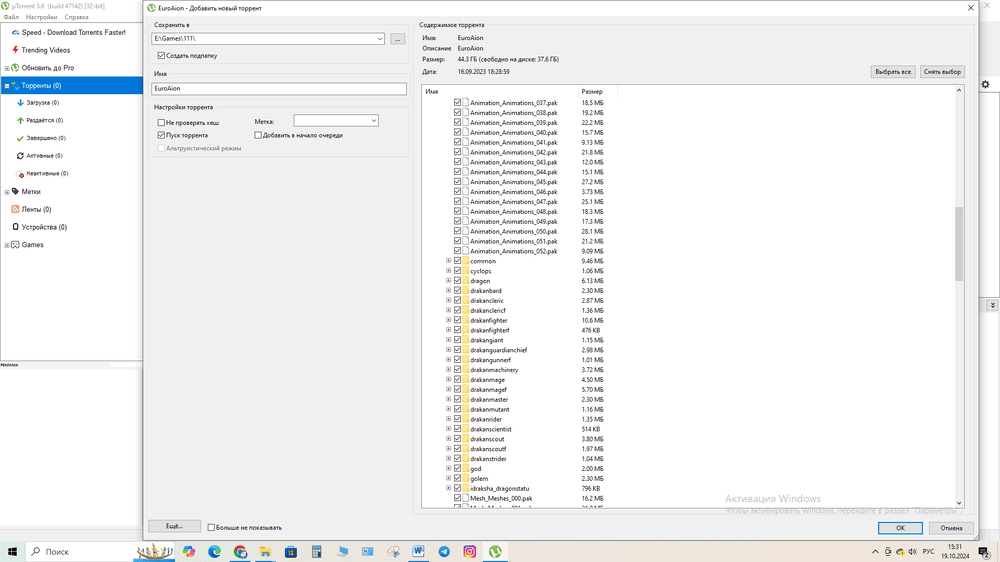This screenshot has height=562, width=1000.
Task: Enable the Не проверять хеш checkbox
Action: click(161, 123)
